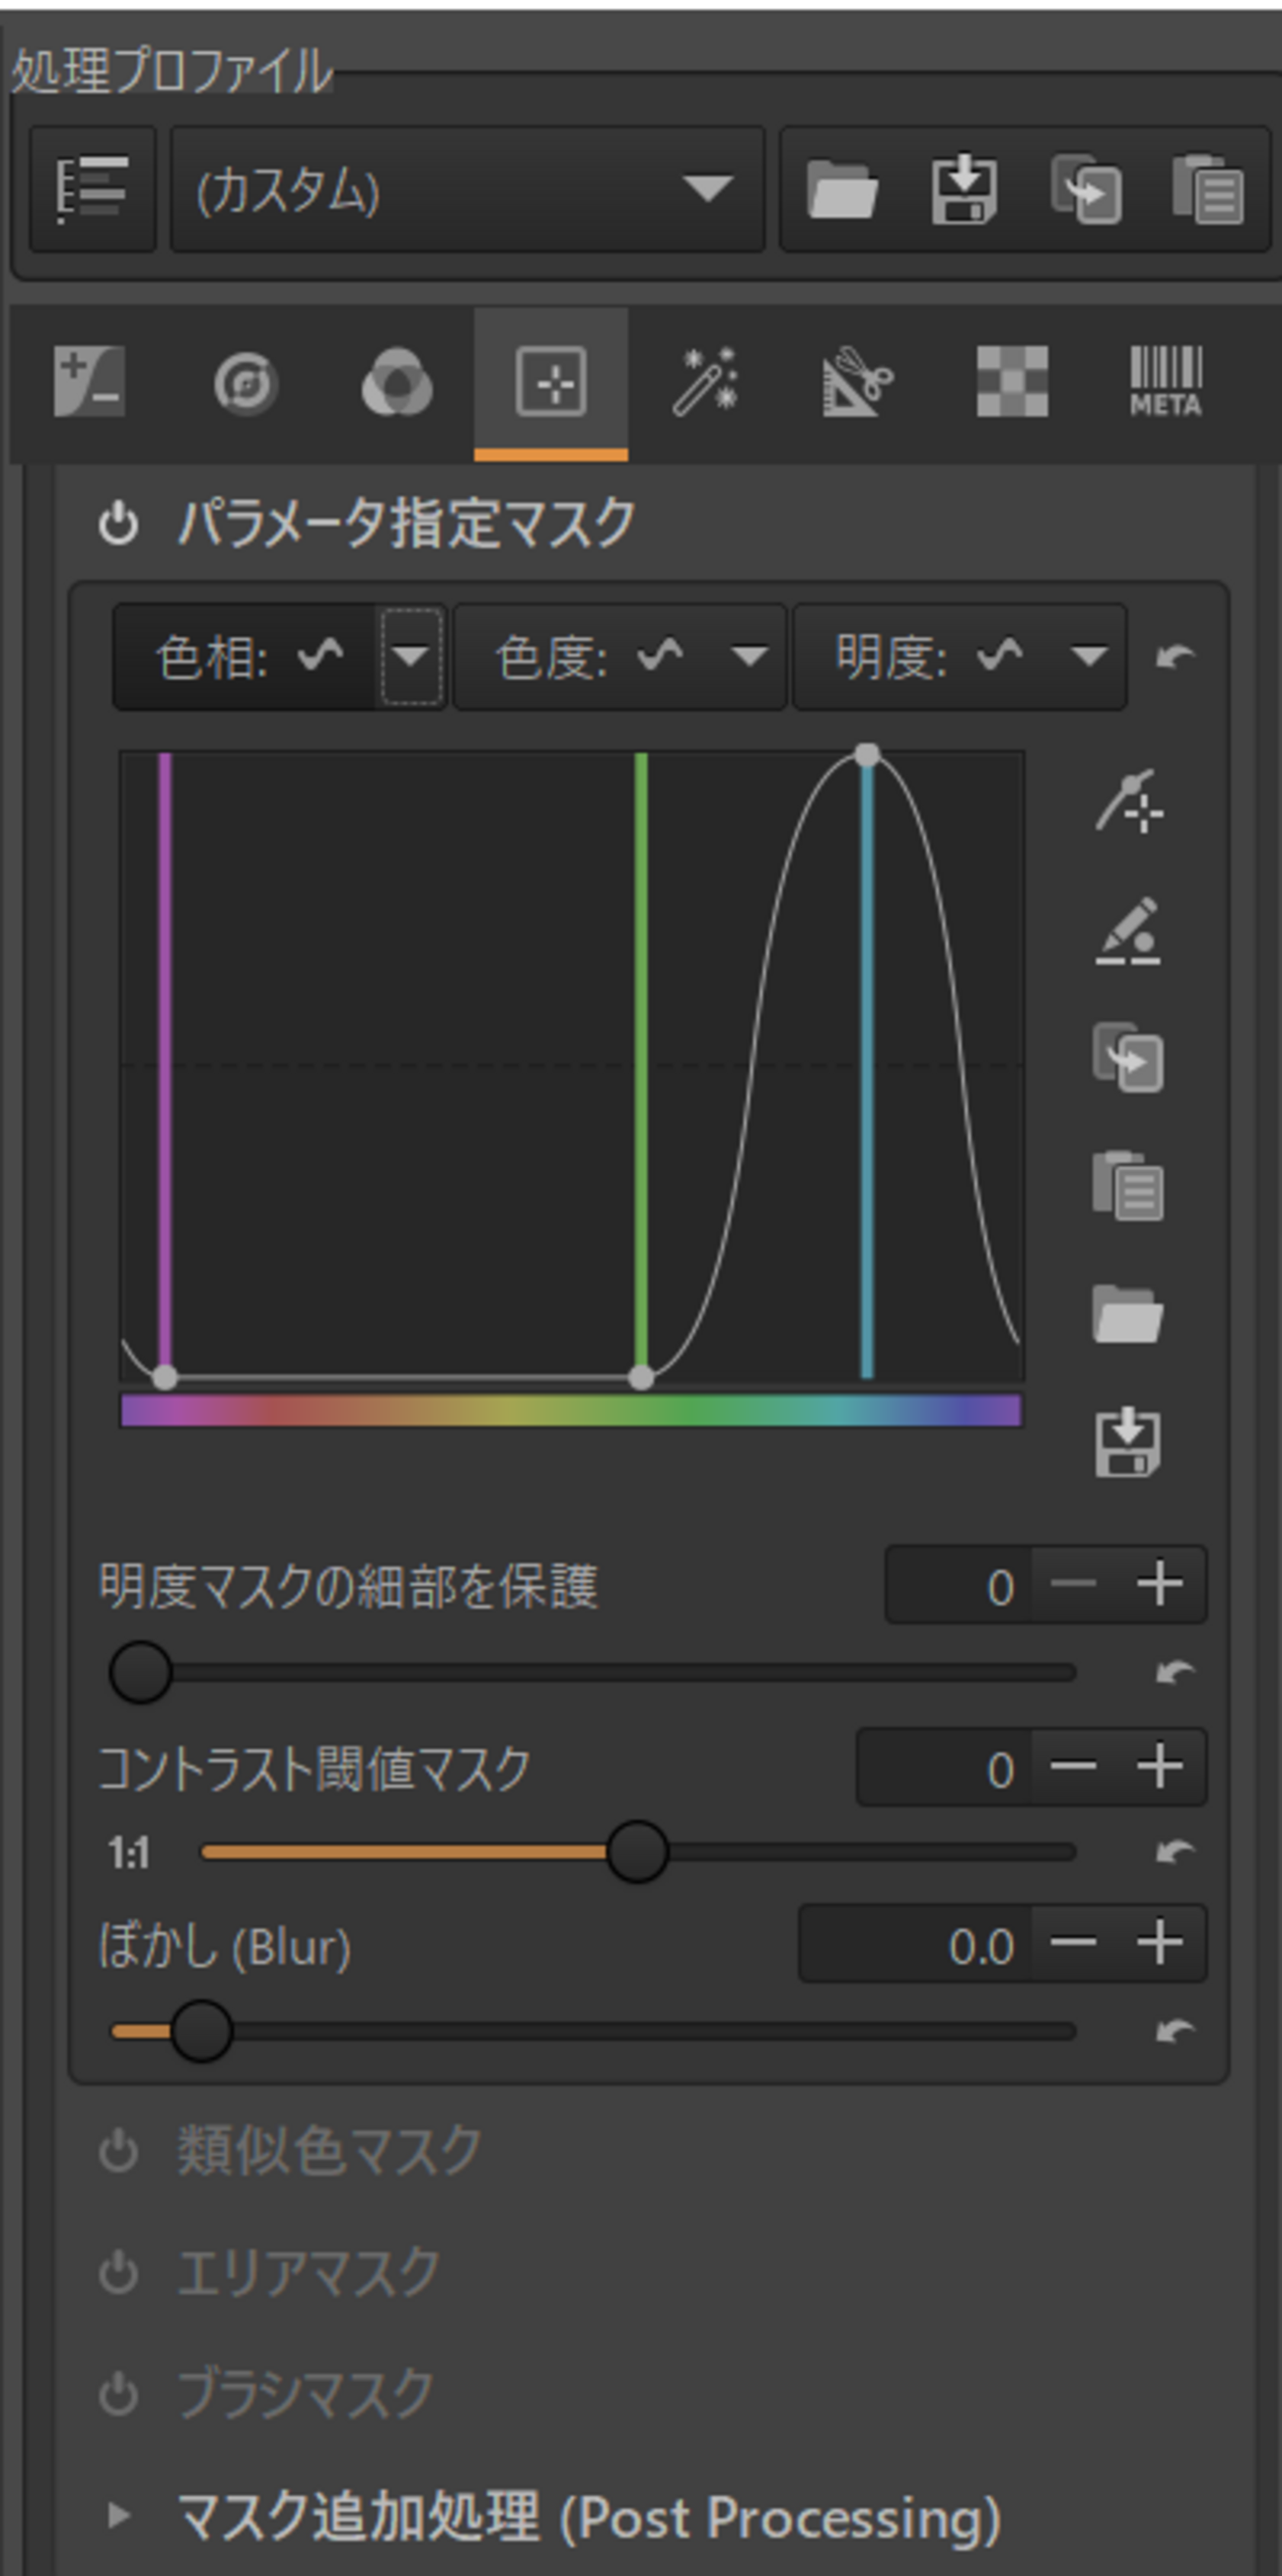Copy the curve to clipboard
Screen dimensions: 1282x2576
click(x=1128, y=1058)
